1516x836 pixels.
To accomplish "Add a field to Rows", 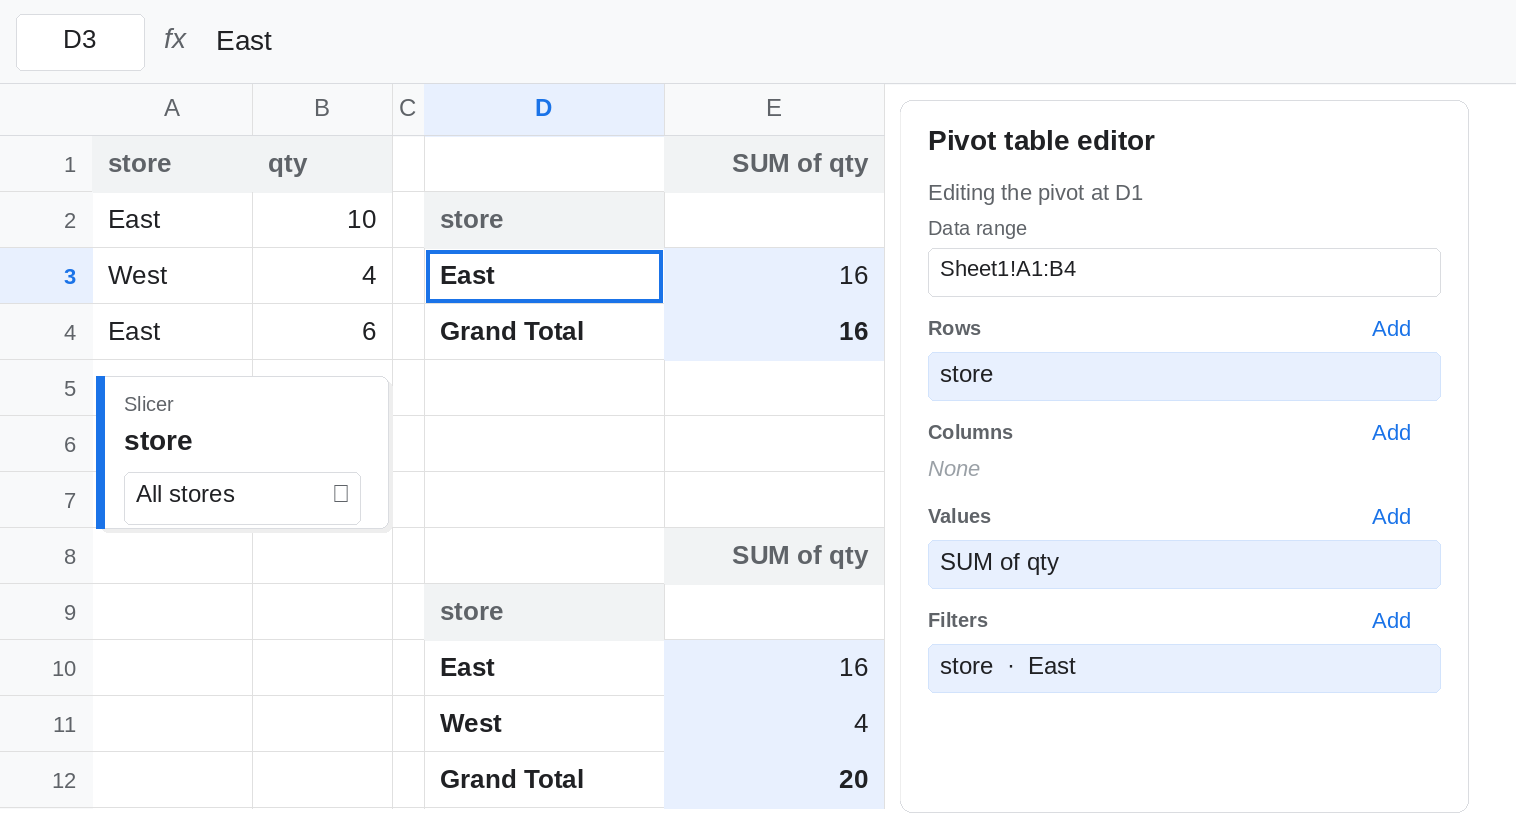I will 1391,329.
